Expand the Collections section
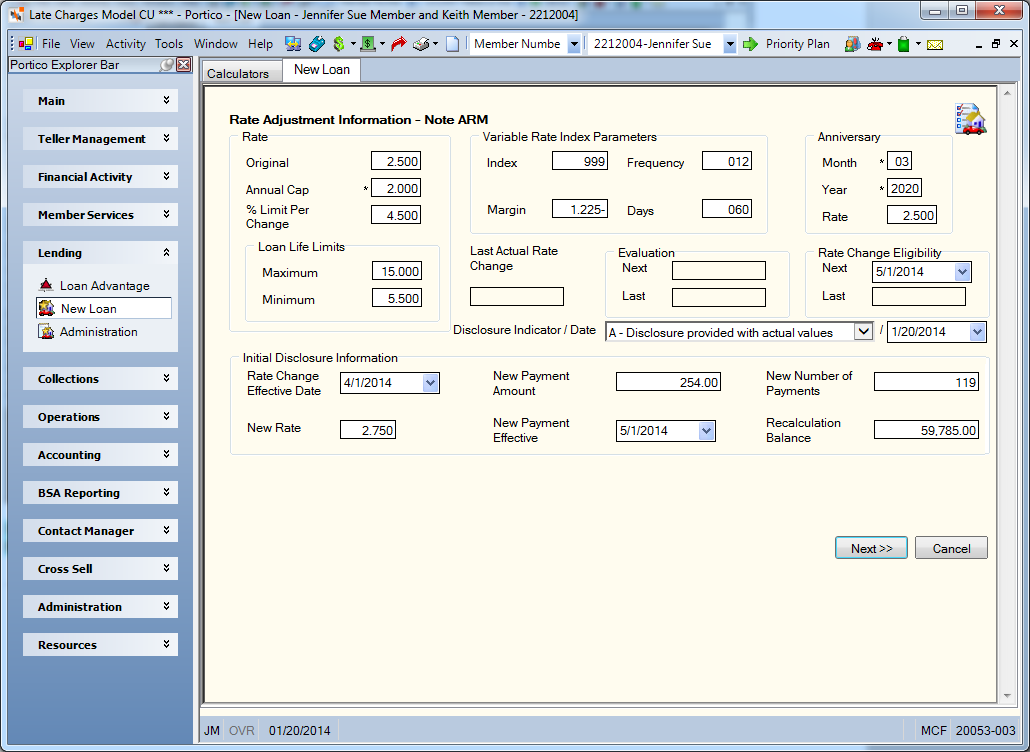The width and height of the screenshot is (1030, 752). [101, 379]
